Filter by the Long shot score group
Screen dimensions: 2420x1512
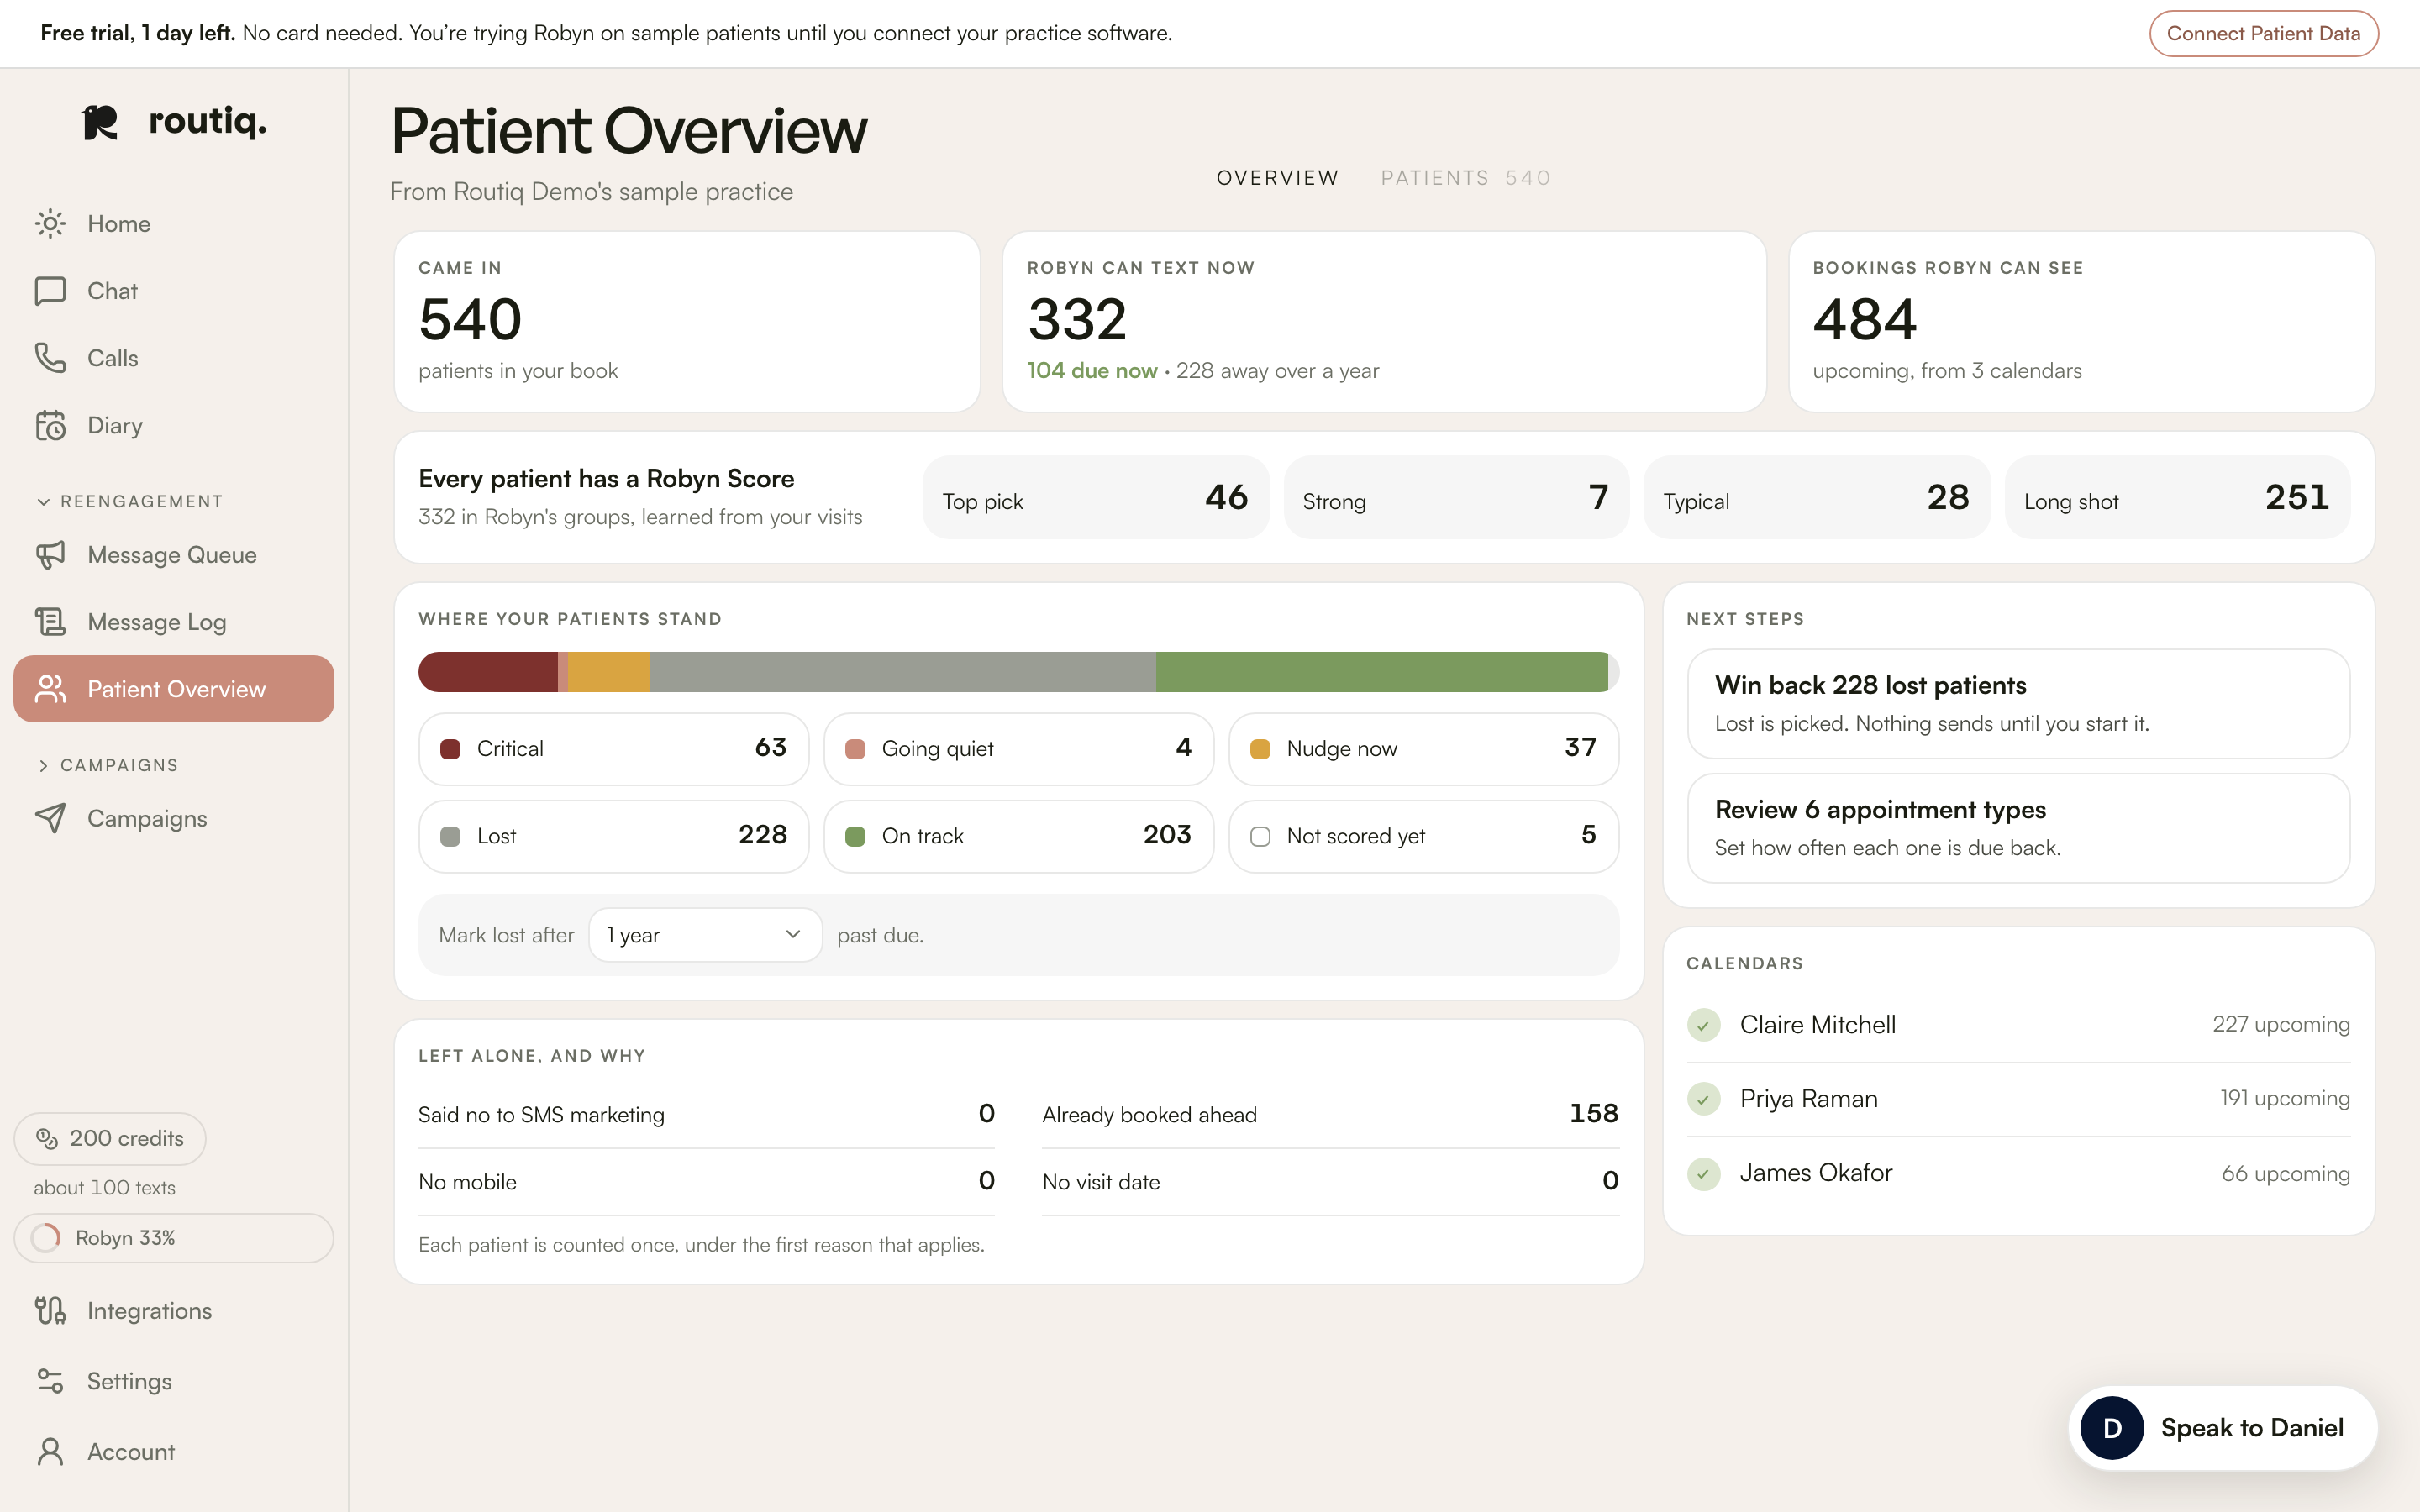pos(2177,498)
